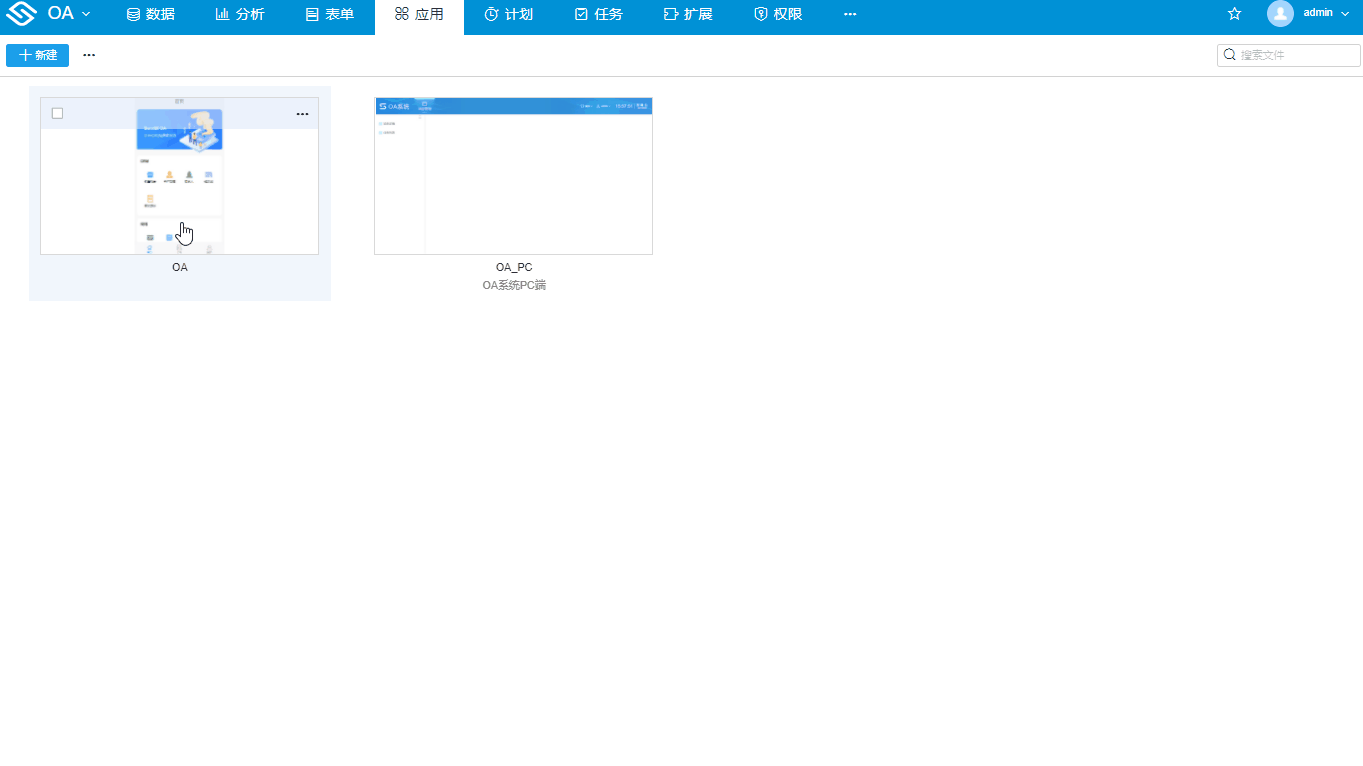
Task: Click the user avatar icon
Action: (x=1280, y=14)
